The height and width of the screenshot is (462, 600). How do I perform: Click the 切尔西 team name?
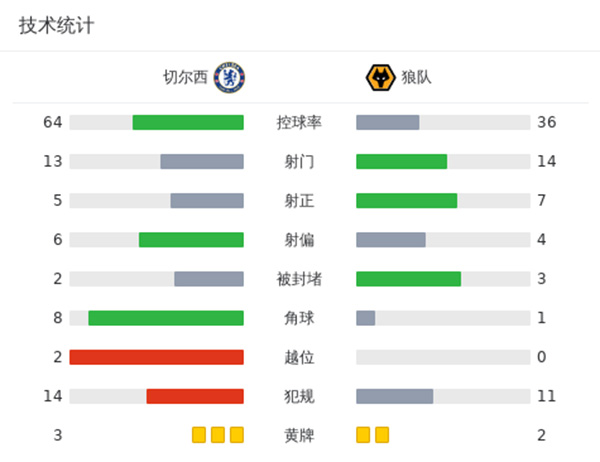tap(186, 77)
